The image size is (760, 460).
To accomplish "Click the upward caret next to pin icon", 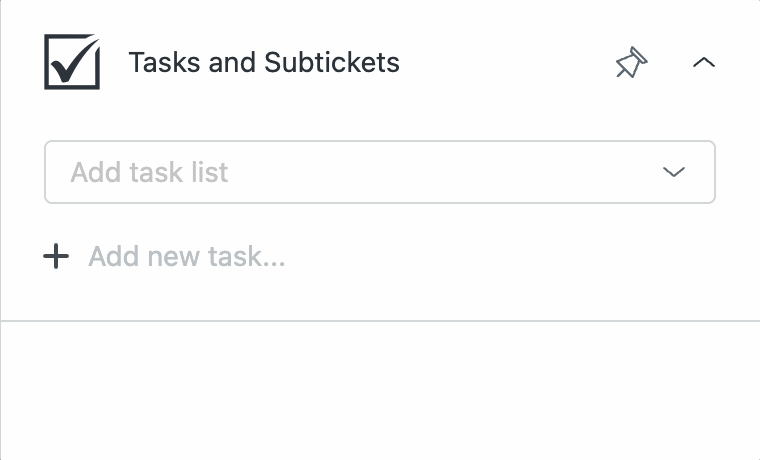I will (704, 62).
